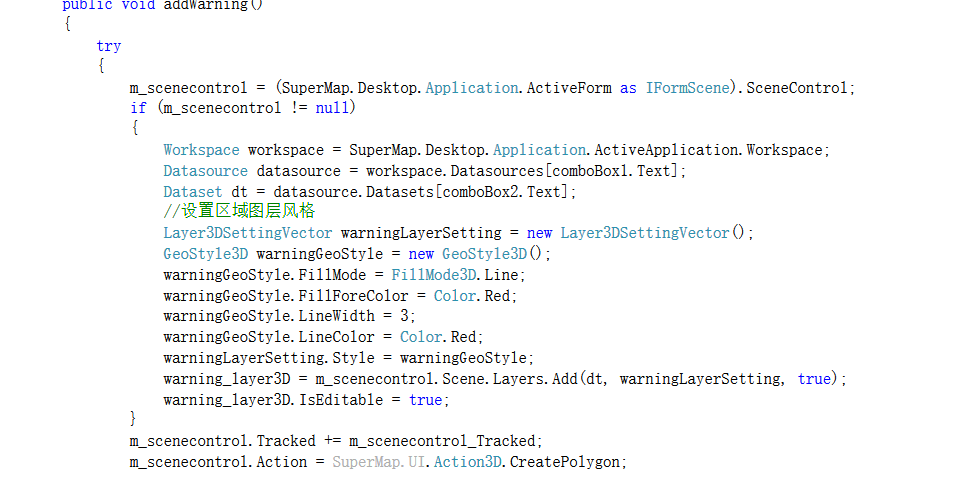Click 'FillMode3D' enum name
This screenshot has width=970, height=503.
tap(434, 275)
